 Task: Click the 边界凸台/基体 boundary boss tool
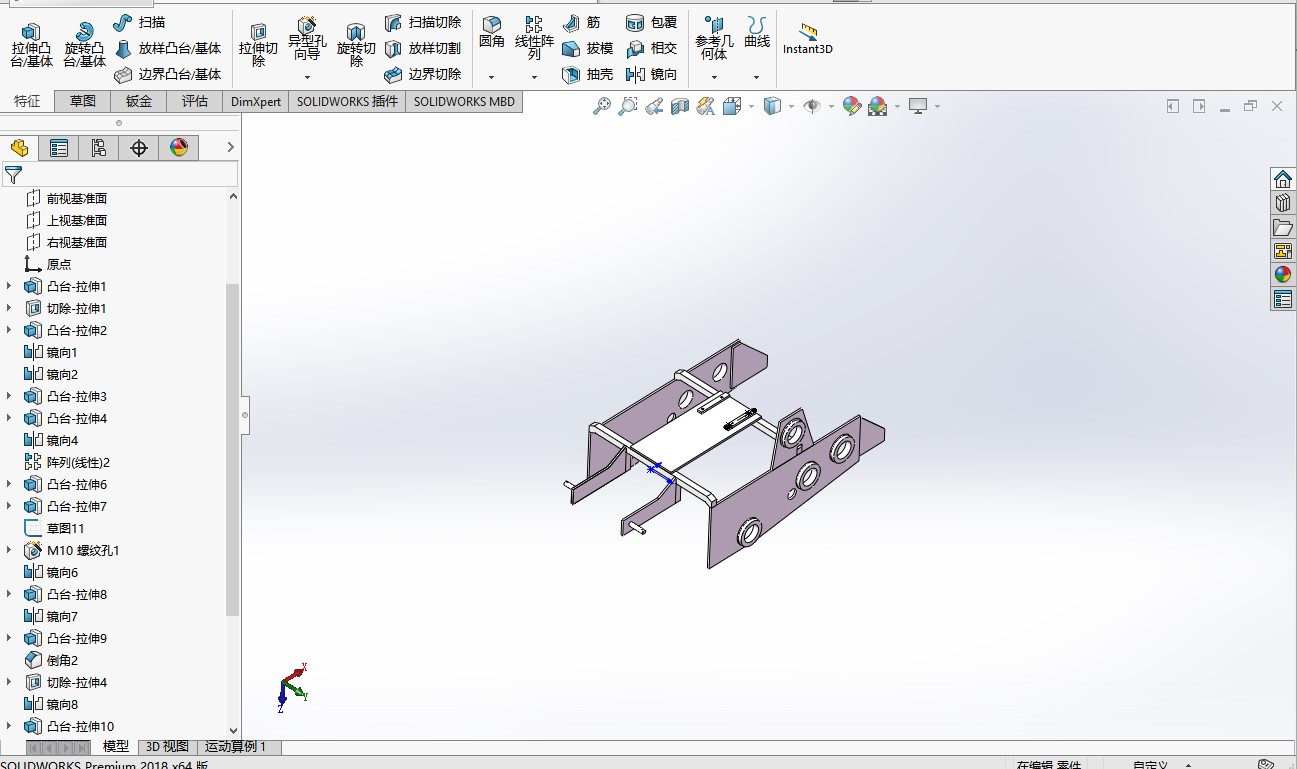point(167,74)
